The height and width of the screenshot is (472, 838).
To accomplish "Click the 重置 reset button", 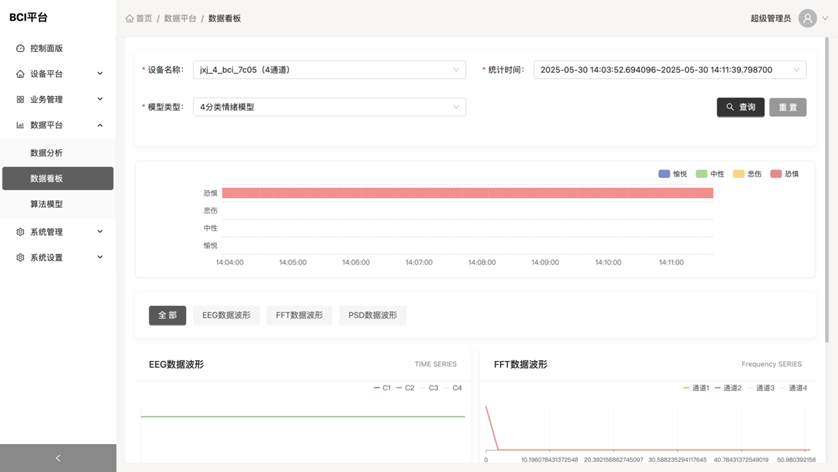I will [787, 107].
